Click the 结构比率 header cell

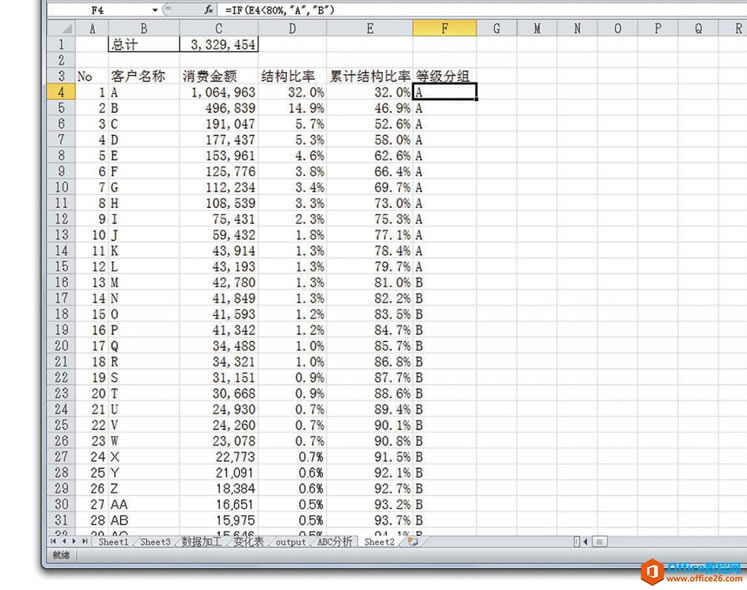click(292, 76)
